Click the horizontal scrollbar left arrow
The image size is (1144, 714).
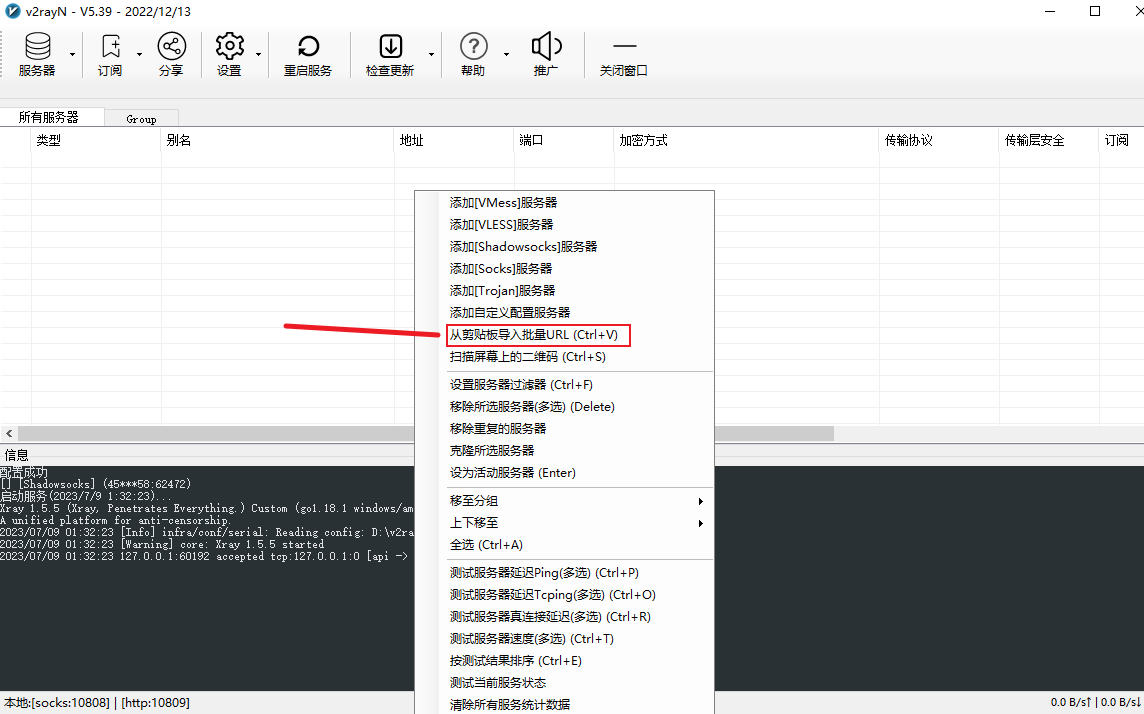[9, 433]
